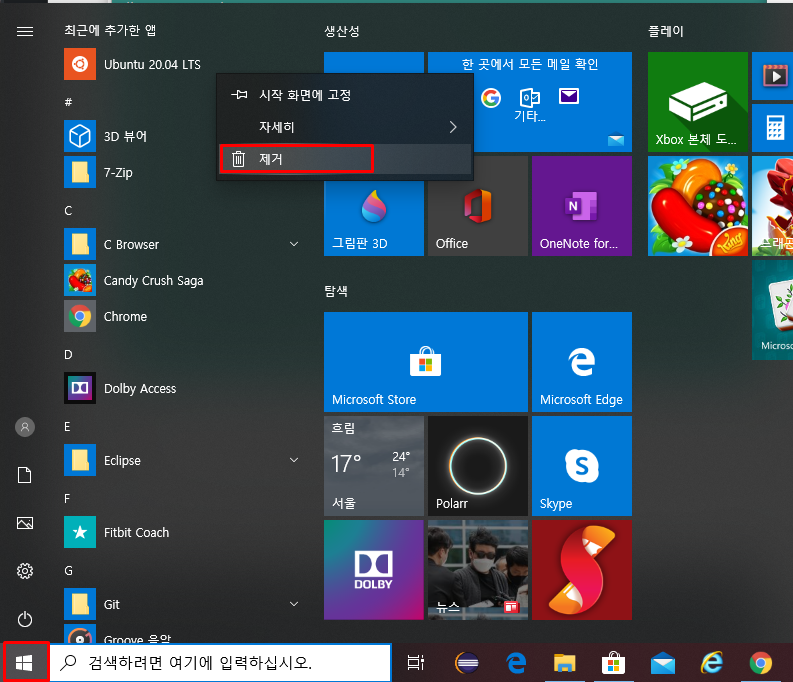Open the movies and TV tile

point(773,76)
